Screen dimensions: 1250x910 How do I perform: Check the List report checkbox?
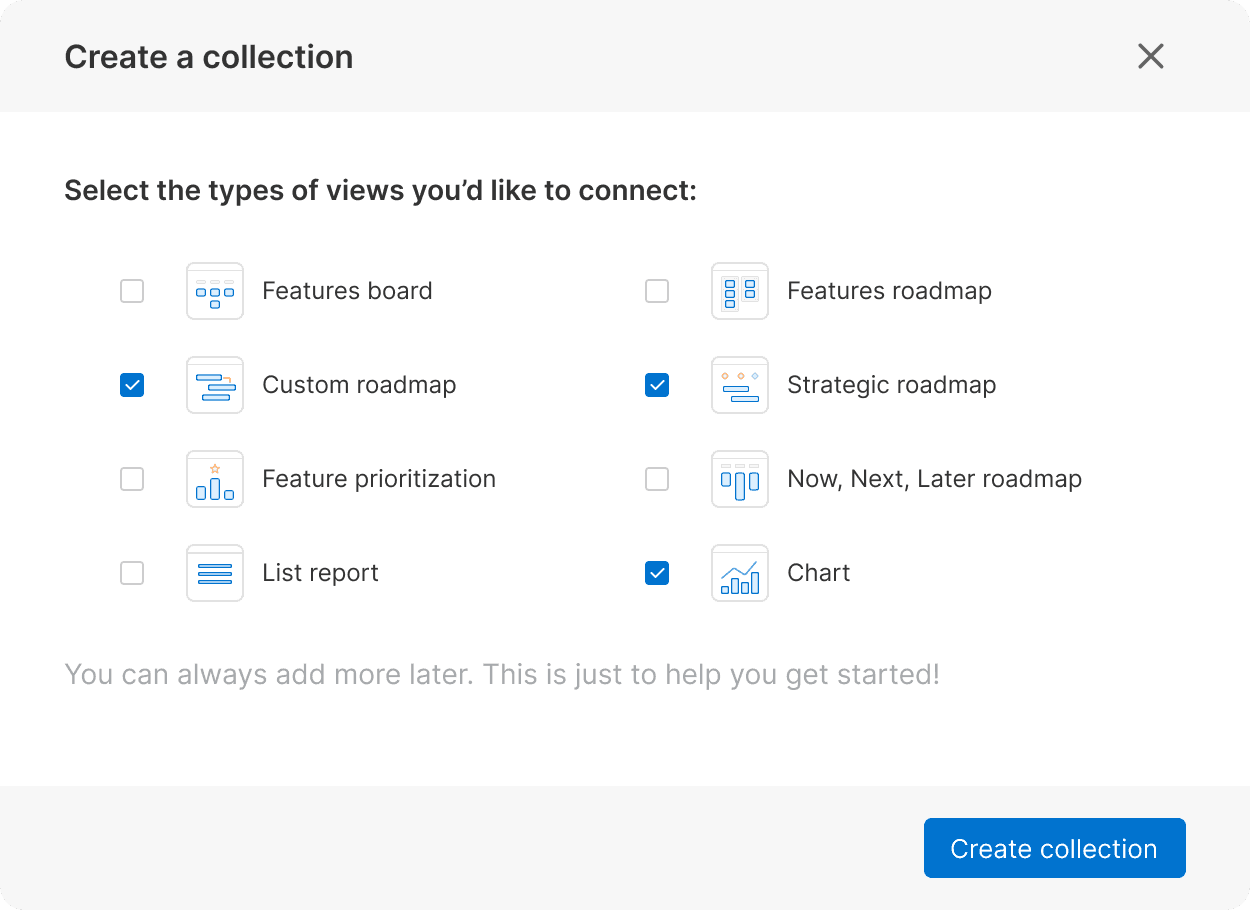pyautogui.click(x=132, y=573)
